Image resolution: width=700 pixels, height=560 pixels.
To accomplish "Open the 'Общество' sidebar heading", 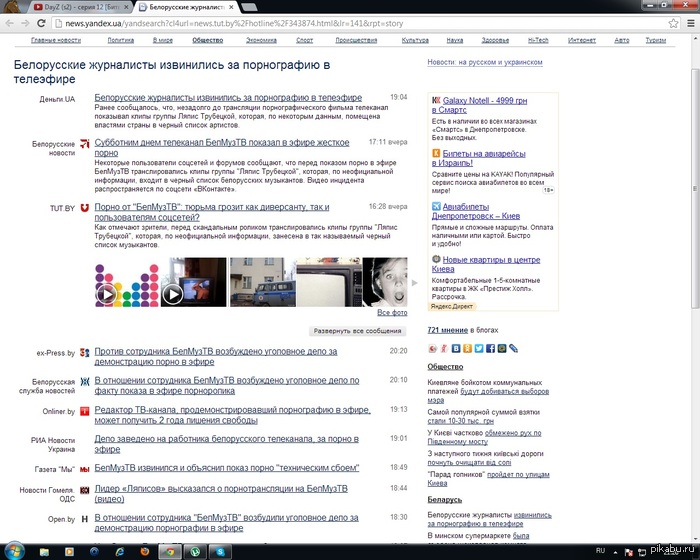I will click(x=445, y=367).
